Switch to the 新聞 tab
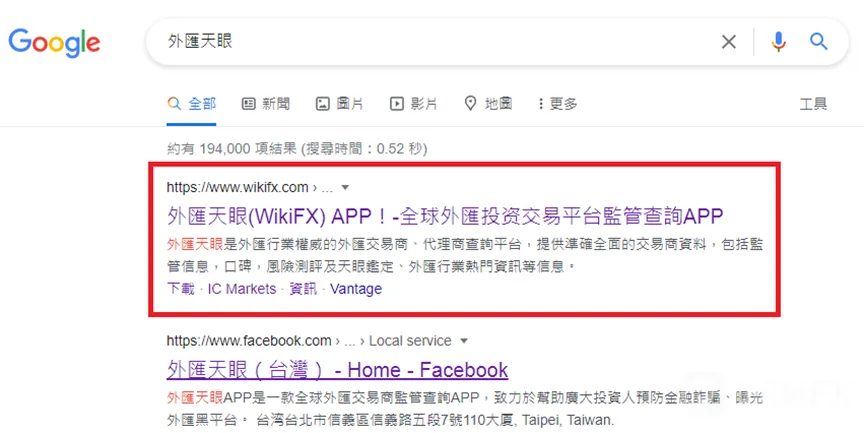The height and width of the screenshot is (433, 864). coord(266,104)
